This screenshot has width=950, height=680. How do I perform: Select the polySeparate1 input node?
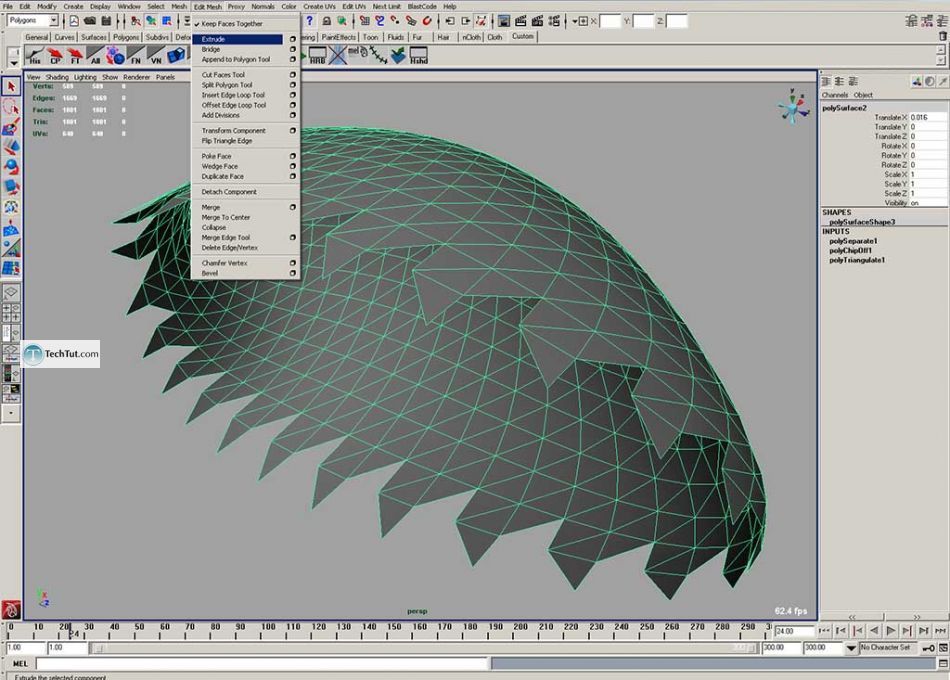(853, 241)
